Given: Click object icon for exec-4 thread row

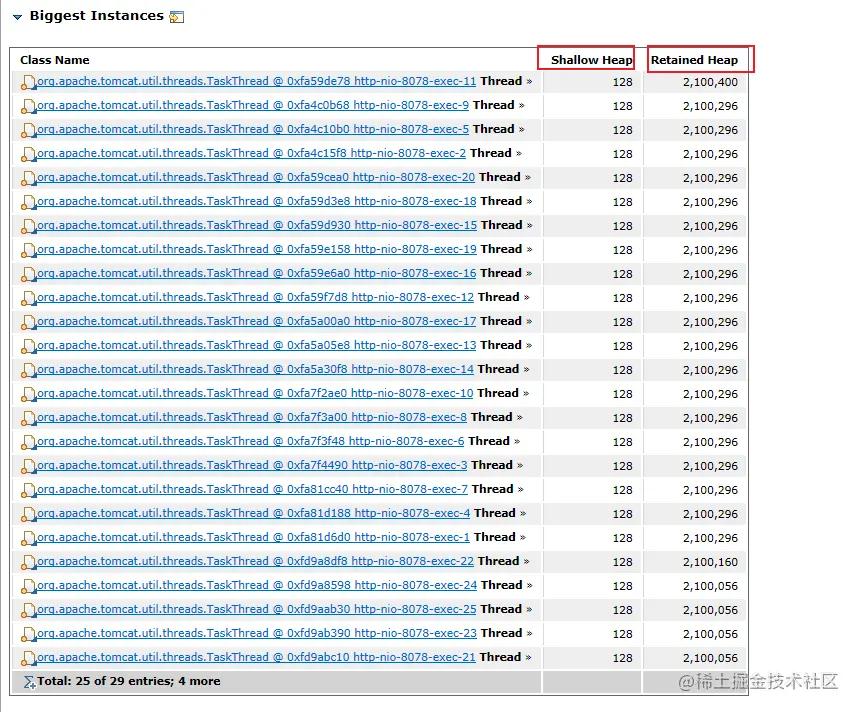Looking at the screenshot, I should click(28, 515).
